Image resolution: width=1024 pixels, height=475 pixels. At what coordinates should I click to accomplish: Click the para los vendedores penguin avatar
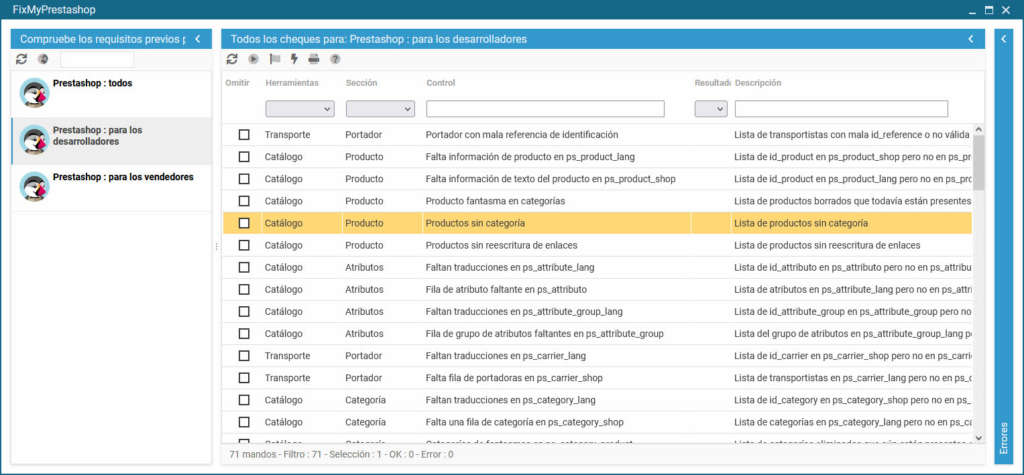point(34,186)
